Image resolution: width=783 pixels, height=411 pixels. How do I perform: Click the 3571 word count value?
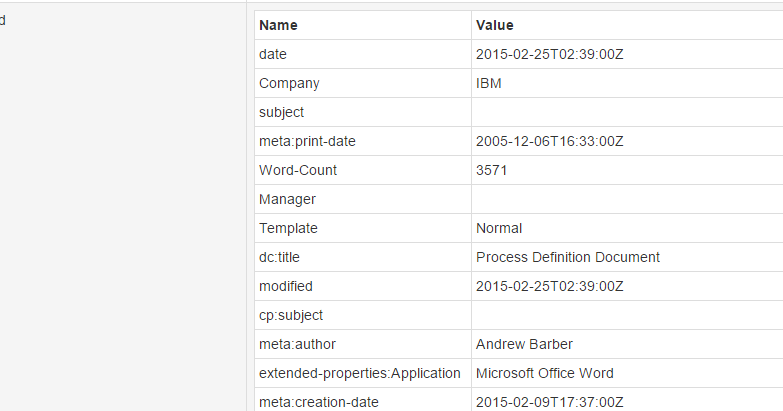click(492, 171)
